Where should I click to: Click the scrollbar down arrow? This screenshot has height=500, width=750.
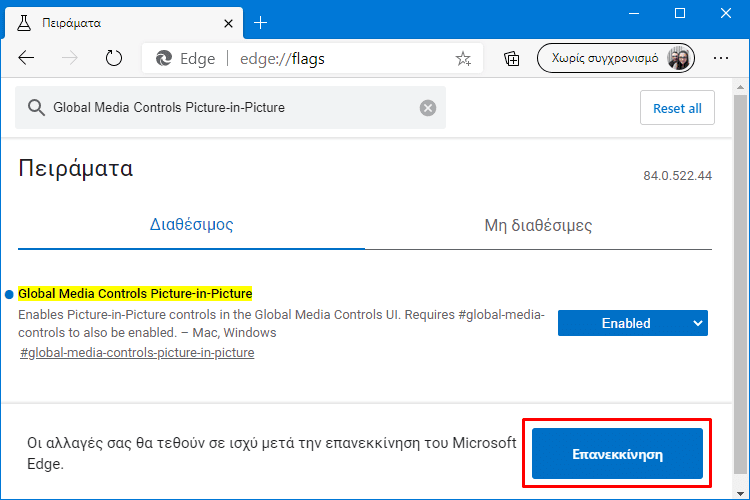[x=740, y=493]
